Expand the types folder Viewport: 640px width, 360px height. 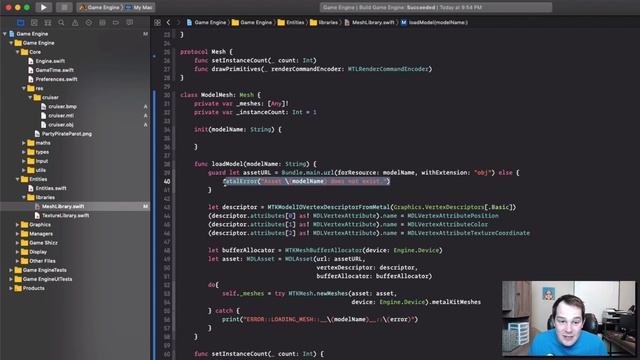click(x=24, y=152)
